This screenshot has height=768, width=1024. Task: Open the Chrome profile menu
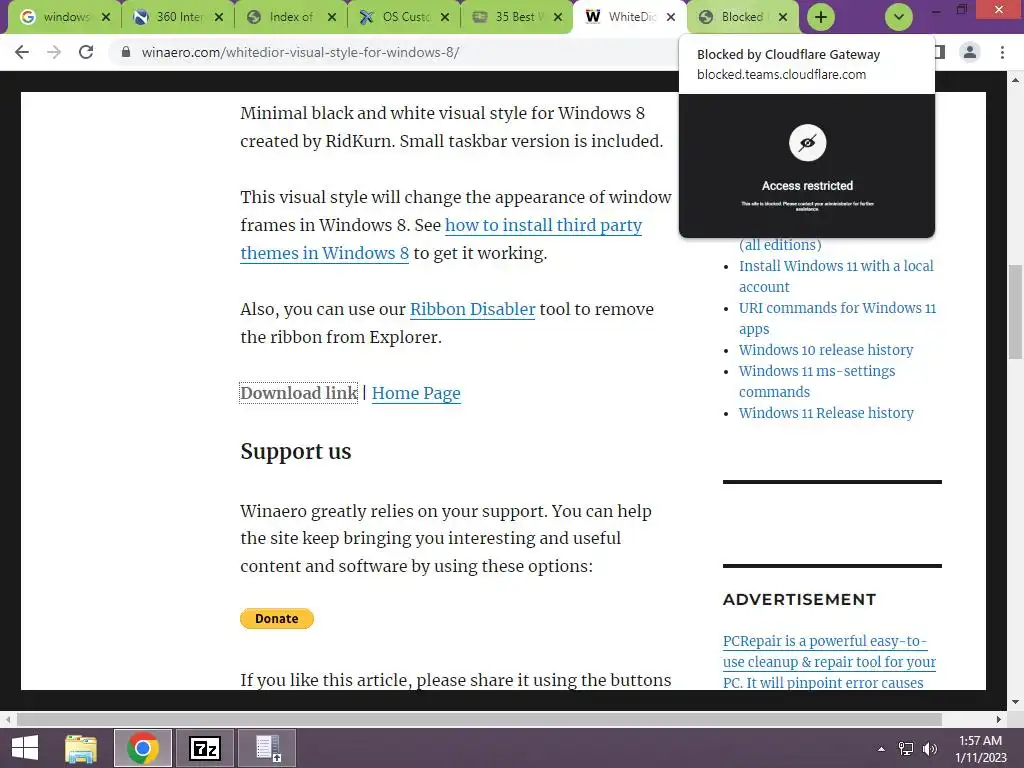[970, 52]
